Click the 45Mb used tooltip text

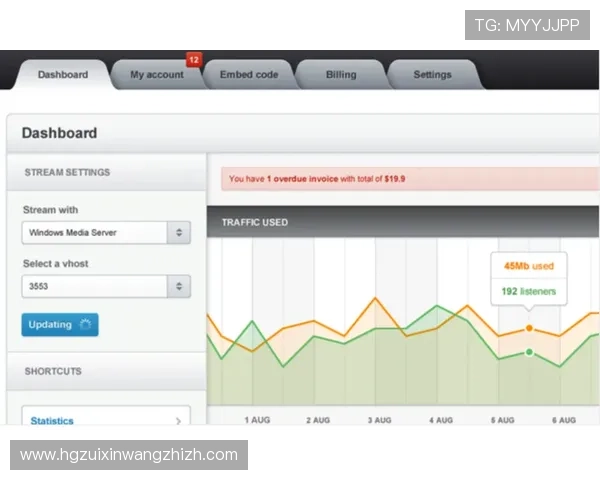528,267
